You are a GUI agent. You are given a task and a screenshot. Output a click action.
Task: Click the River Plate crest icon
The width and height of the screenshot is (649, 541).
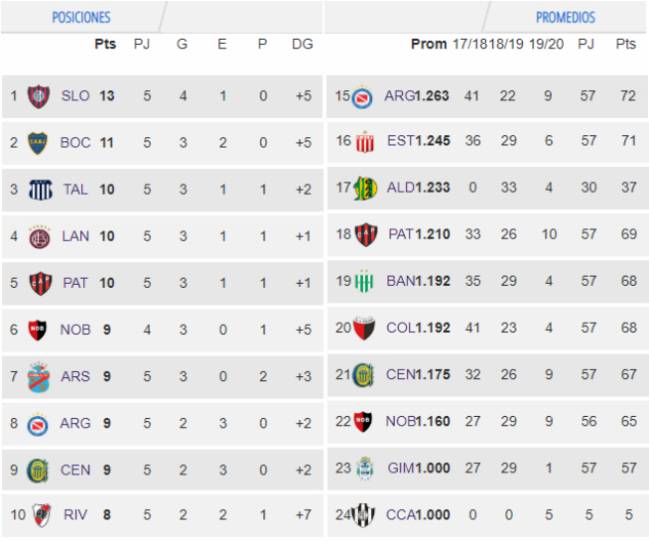(x=41, y=515)
